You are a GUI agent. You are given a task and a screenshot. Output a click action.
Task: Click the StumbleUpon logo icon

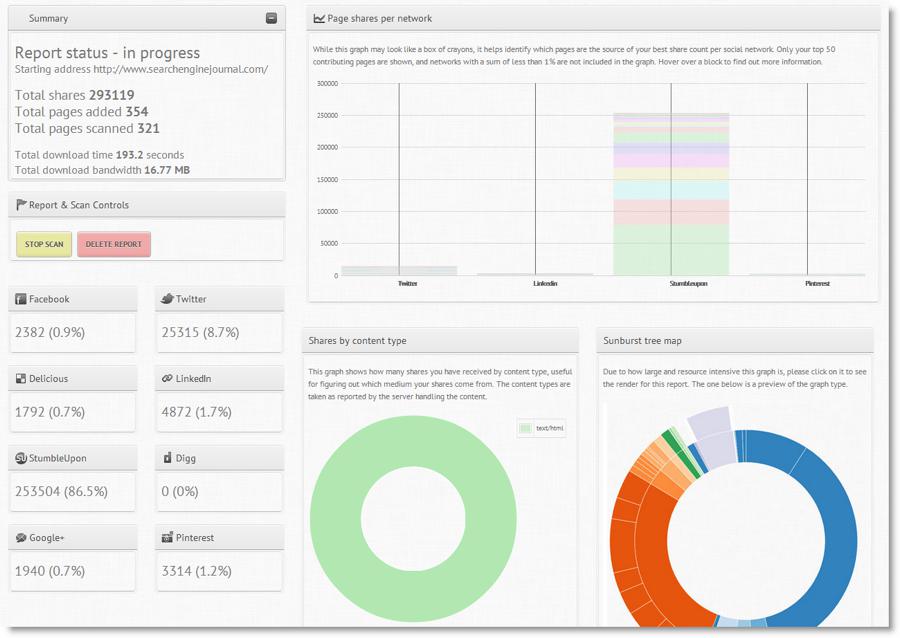[x=21, y=458]
